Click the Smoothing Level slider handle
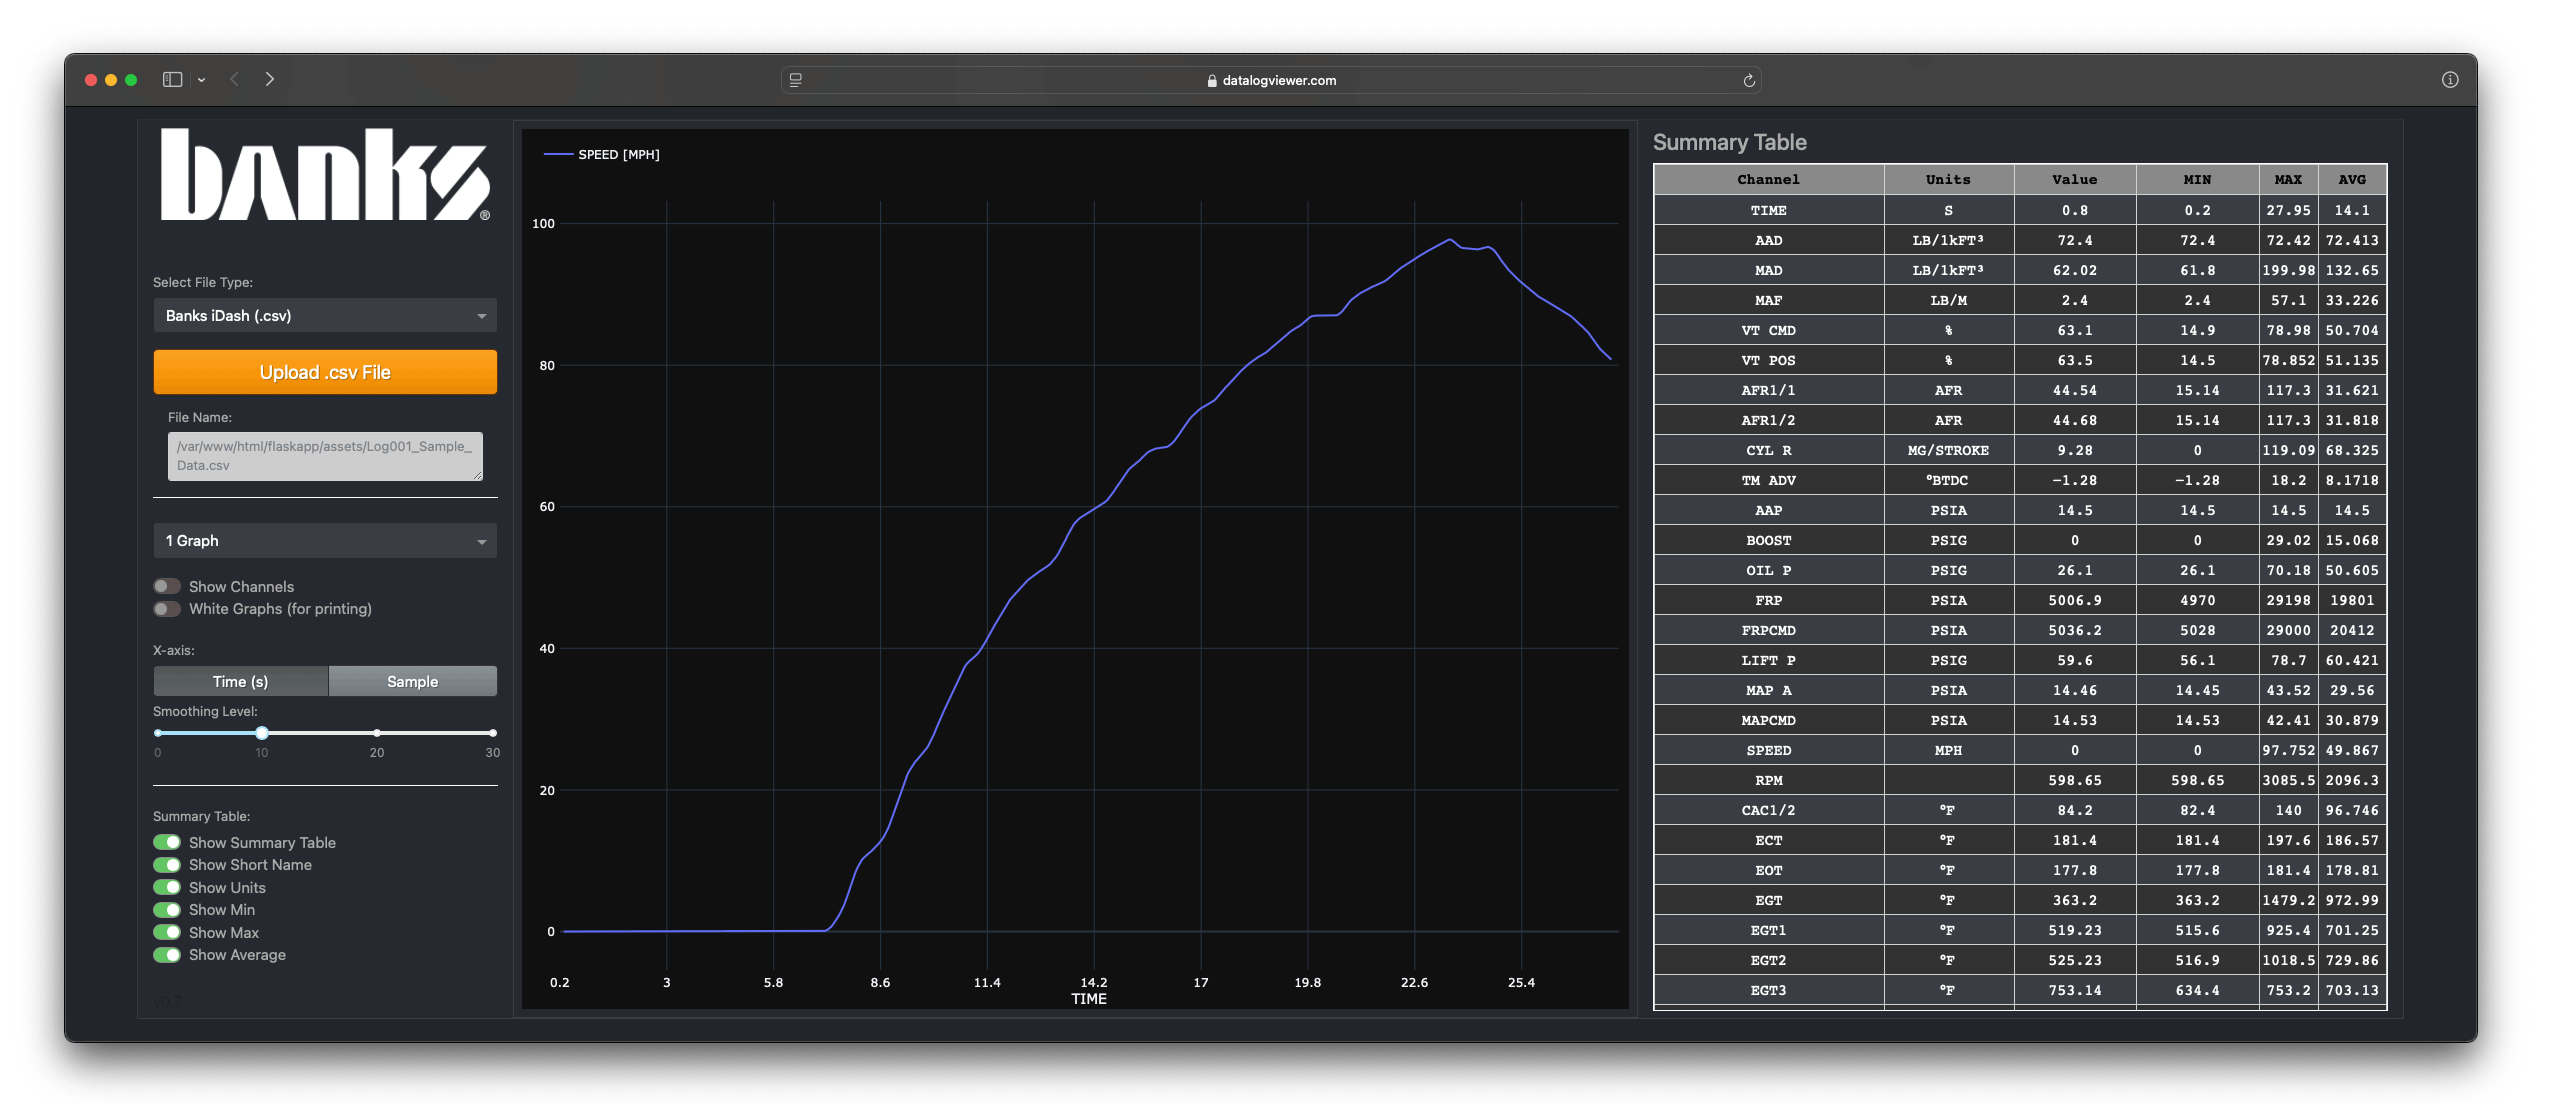Viewport: 2556px width, 1104px height. [262, 733]
